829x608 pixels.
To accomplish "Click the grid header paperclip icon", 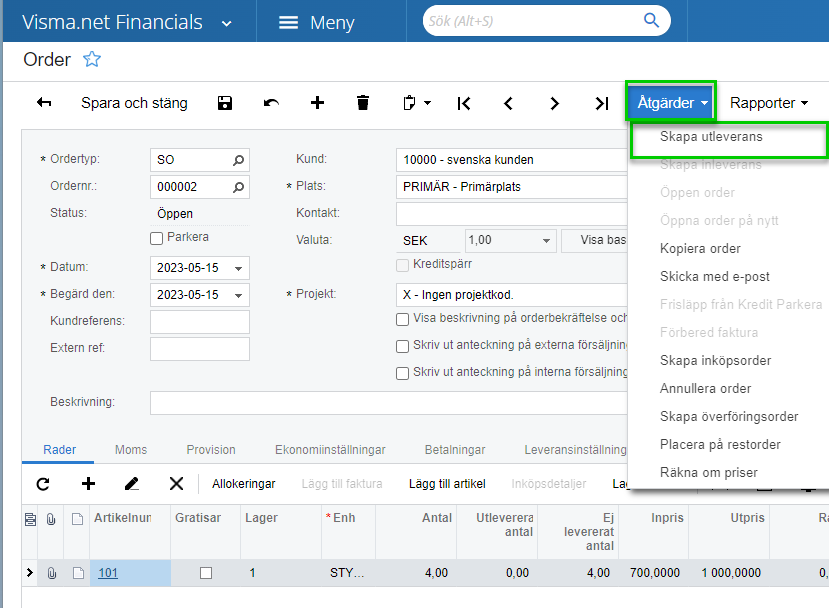I will click(x=51, y=519).
